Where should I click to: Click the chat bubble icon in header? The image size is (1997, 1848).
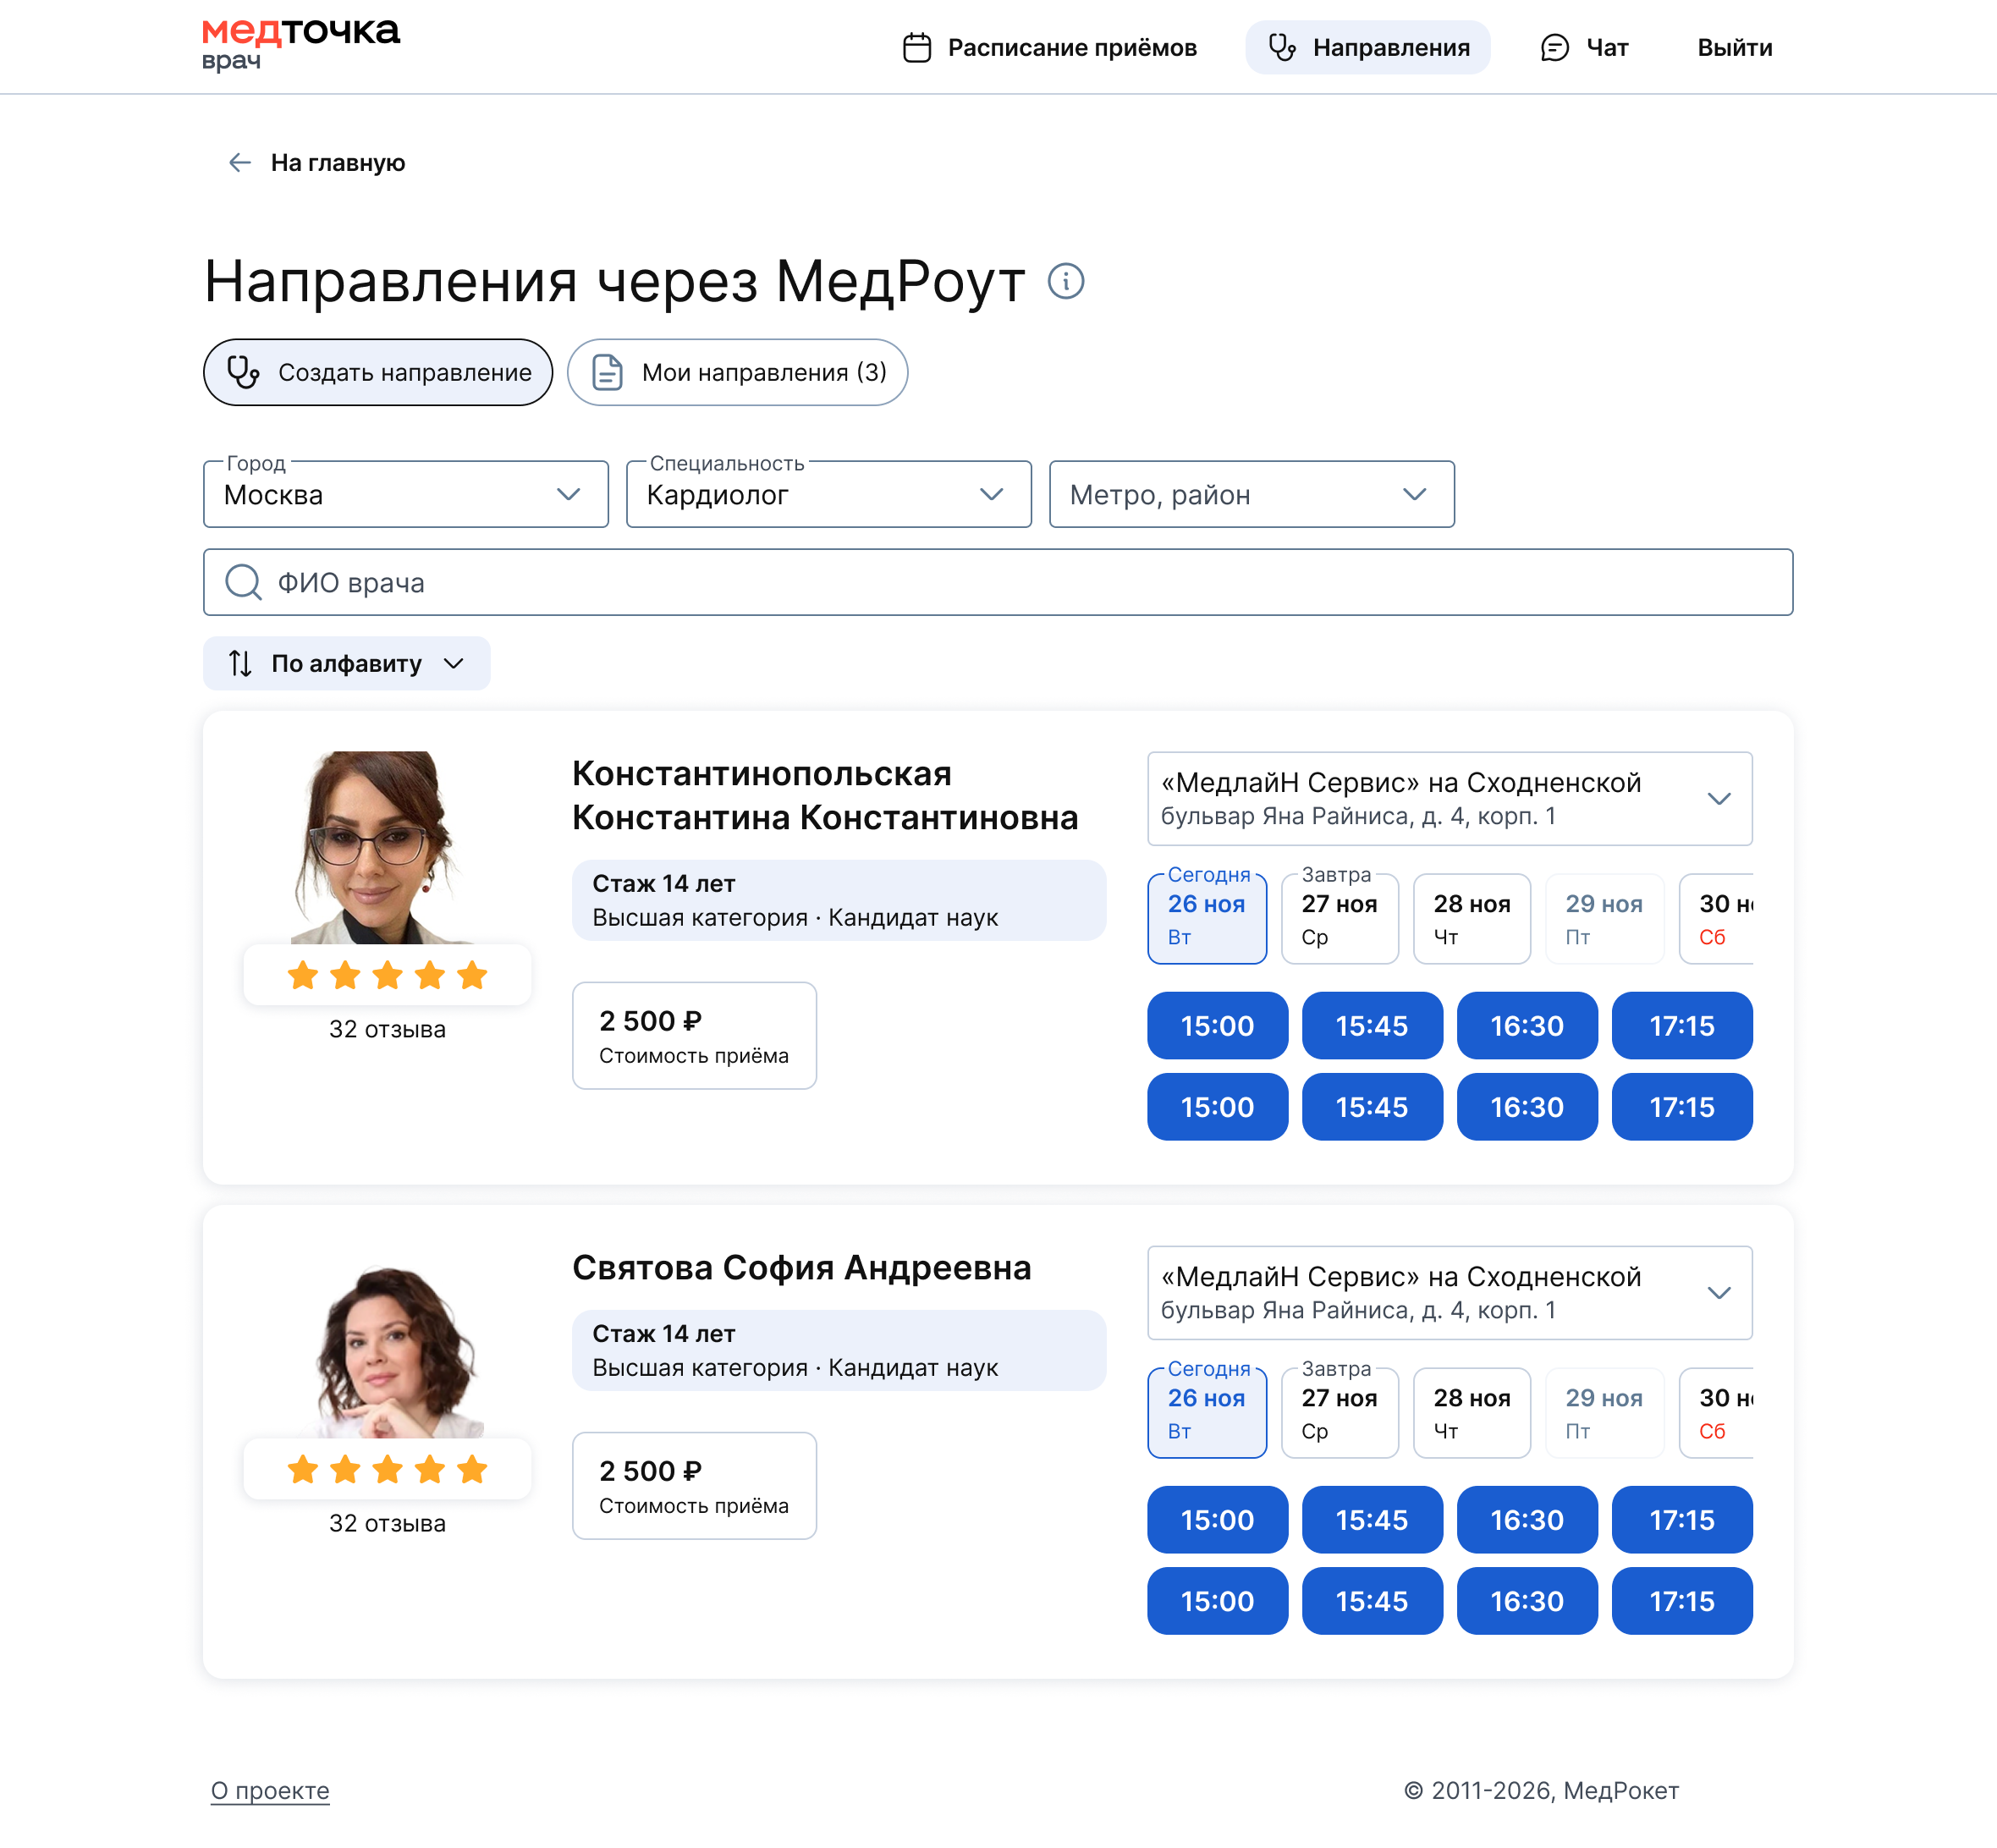pos(1554,47)
